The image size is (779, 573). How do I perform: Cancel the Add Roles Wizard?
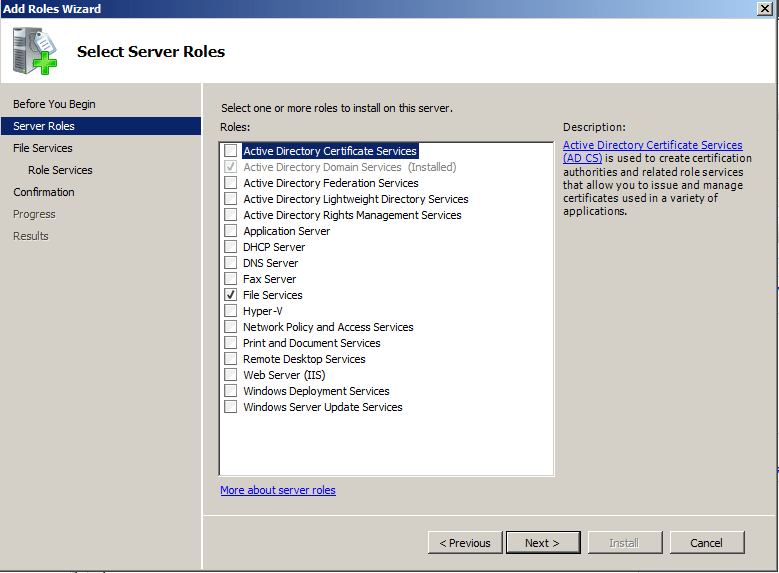[x=706, y=543]
